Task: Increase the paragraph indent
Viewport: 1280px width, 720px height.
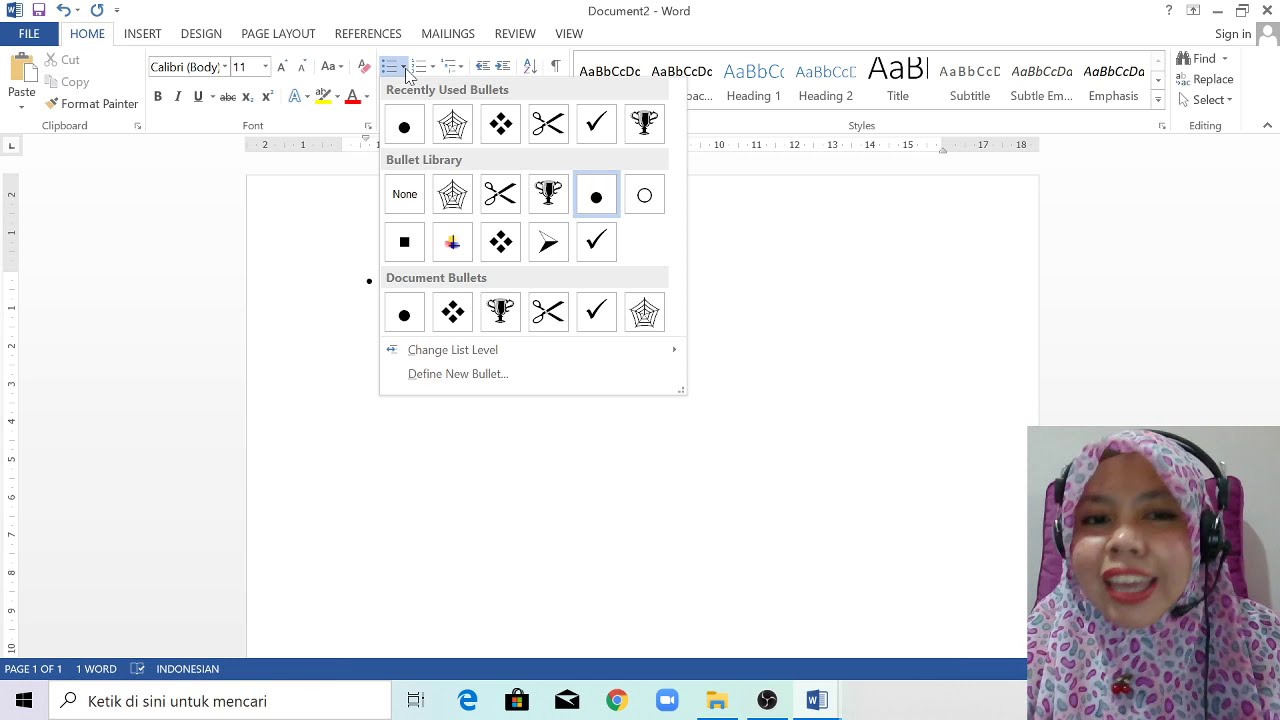Action: pyautogui.click(x=503, y=67)
